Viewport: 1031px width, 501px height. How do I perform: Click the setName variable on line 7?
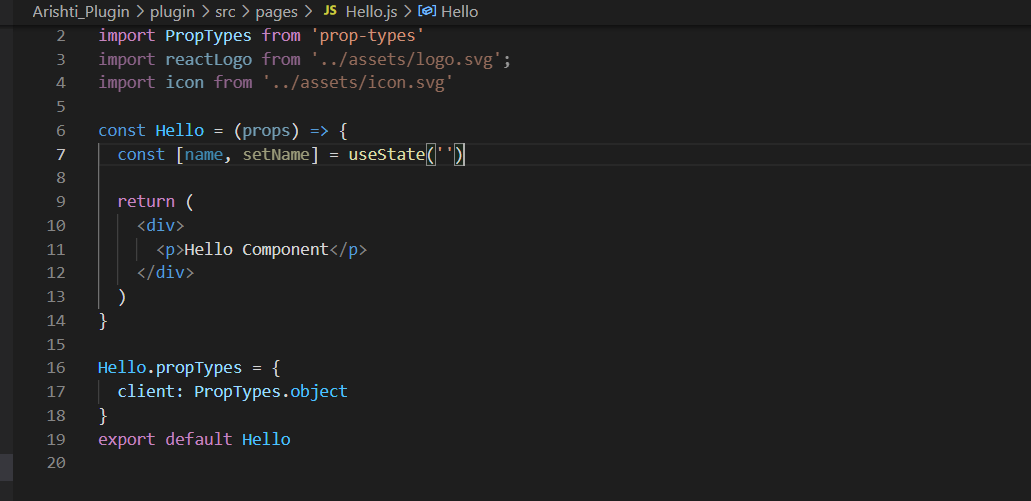point(276,155)
